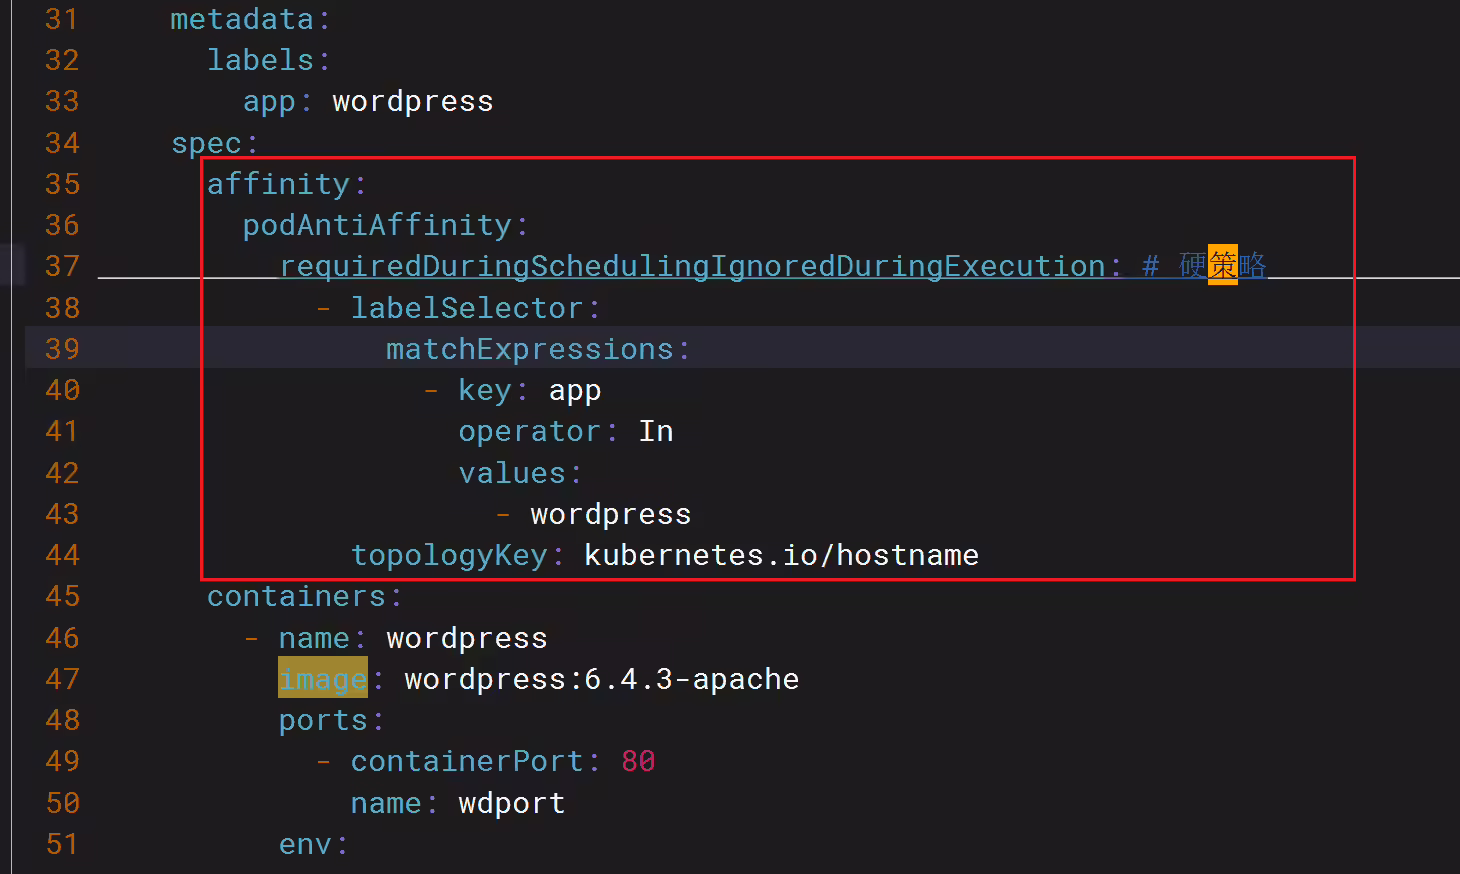Click the metadata key on line 31

[242, 19]
